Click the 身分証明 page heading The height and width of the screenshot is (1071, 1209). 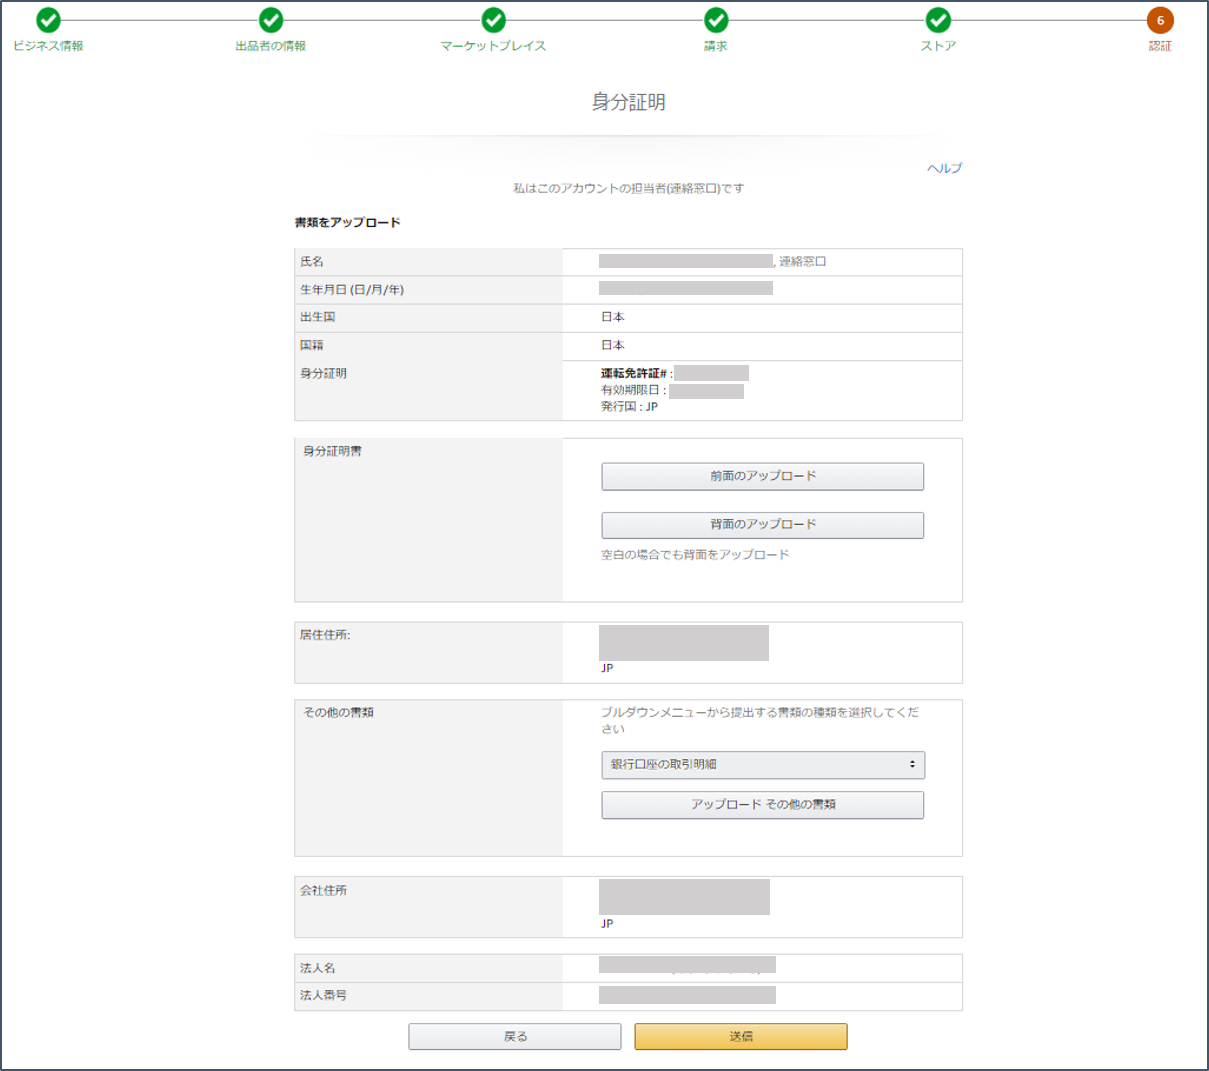(x=628, y=102)
